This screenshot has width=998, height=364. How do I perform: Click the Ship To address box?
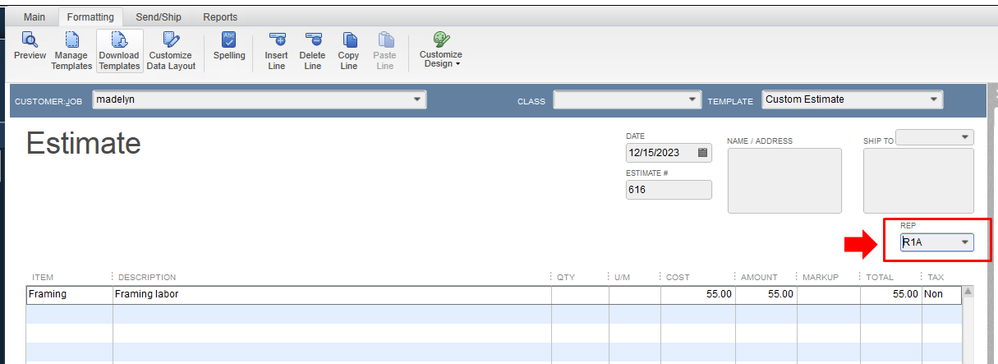click(x=918, y=181)
